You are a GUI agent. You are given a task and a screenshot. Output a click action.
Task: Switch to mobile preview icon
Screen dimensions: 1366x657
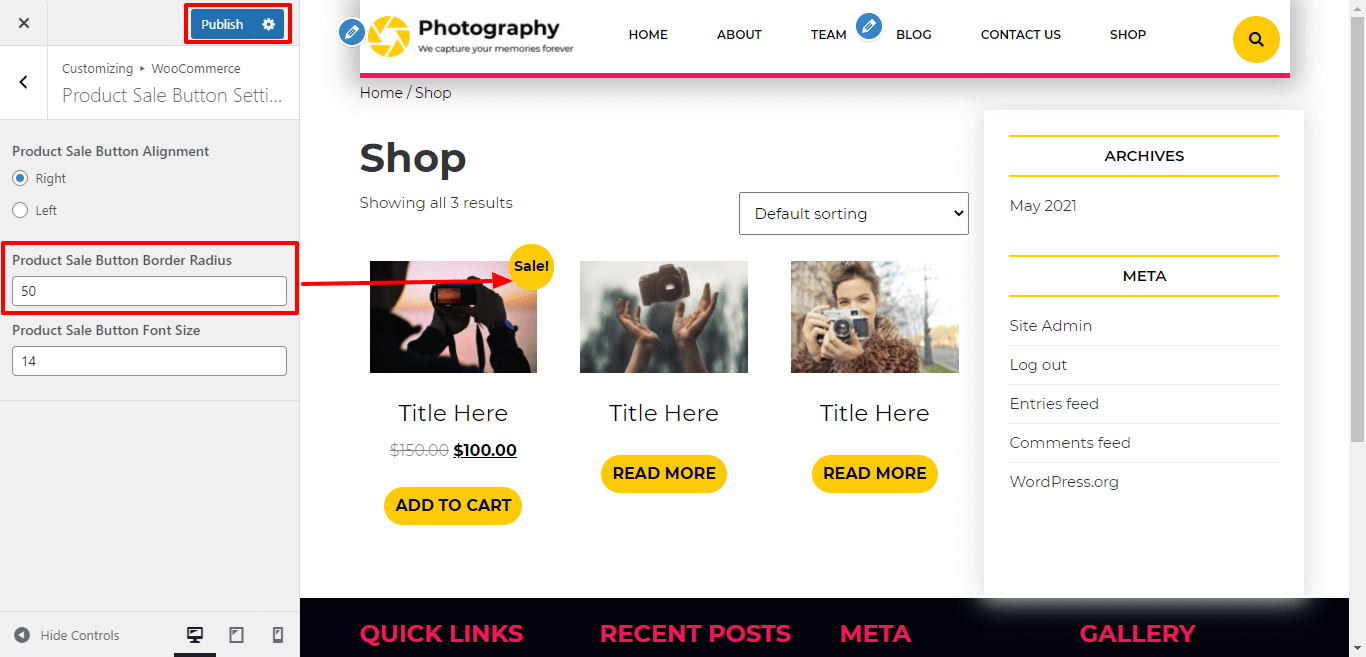[x=278, y=635]
